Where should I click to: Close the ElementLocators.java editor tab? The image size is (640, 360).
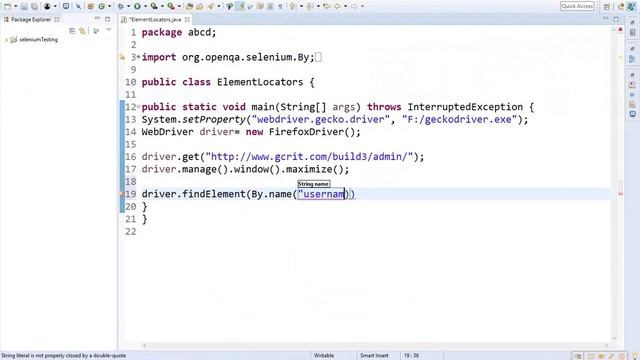coord(187,19)
